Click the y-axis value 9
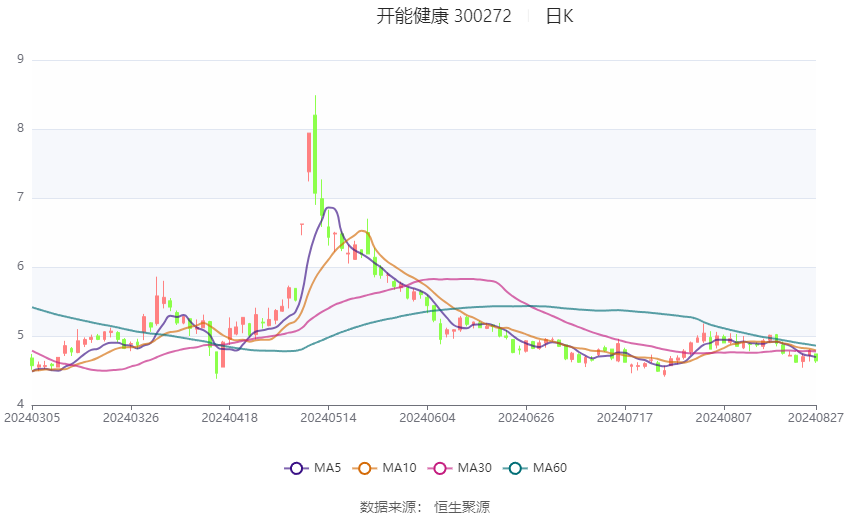This screenshot has height=517, width=850. tap(21, 59)
